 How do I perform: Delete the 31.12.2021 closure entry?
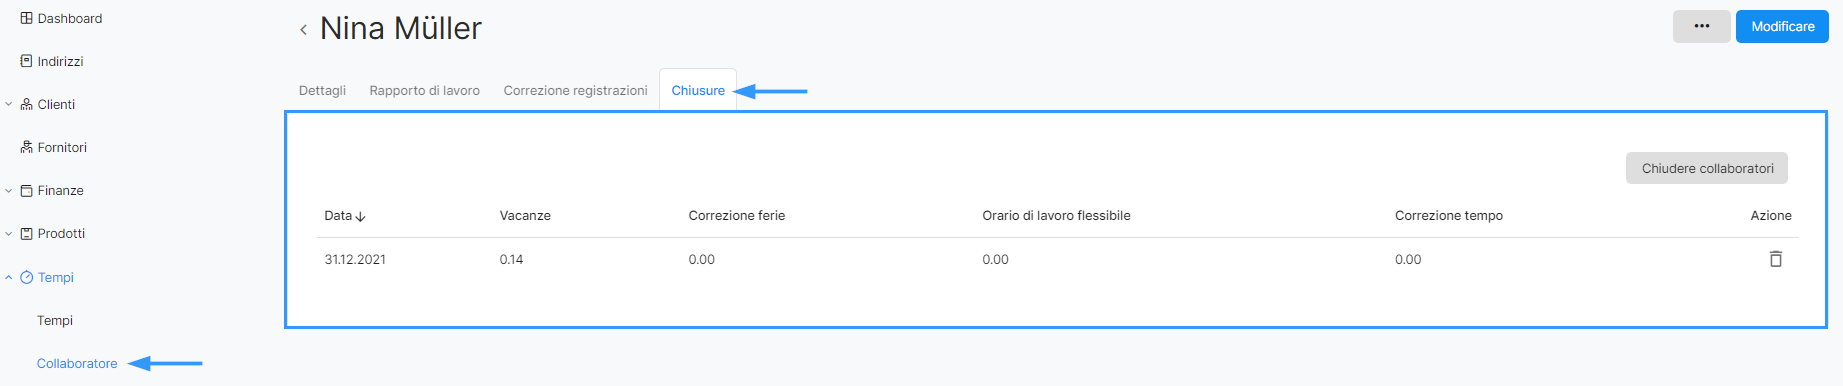(x=1776, y=259)
